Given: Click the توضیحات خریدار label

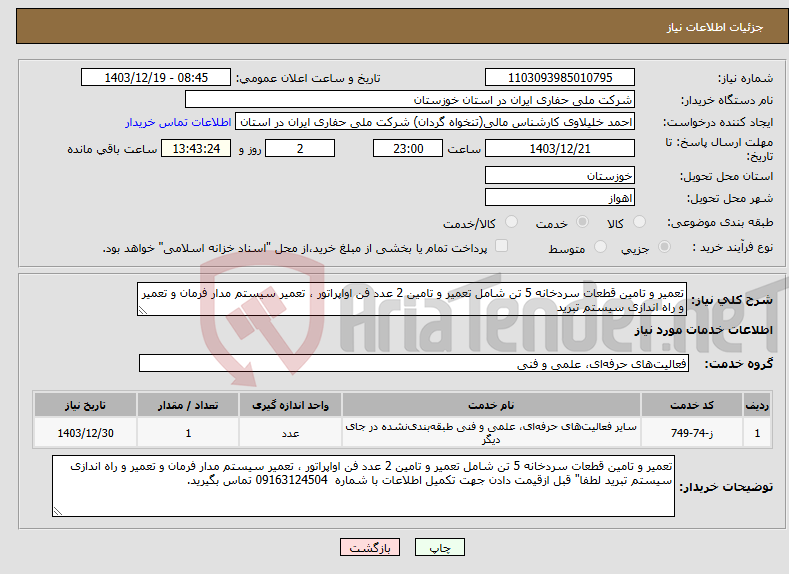Looking at the screenshot, I should pos(726,487).
